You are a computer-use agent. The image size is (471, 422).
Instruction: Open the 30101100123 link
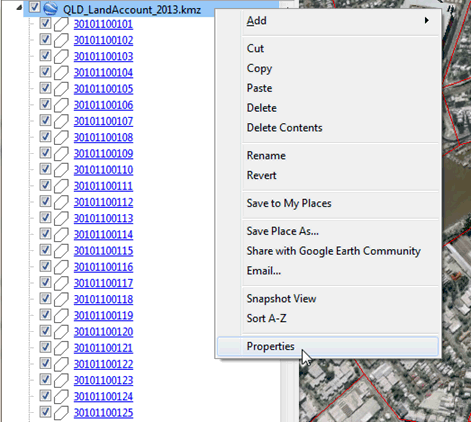103,381
